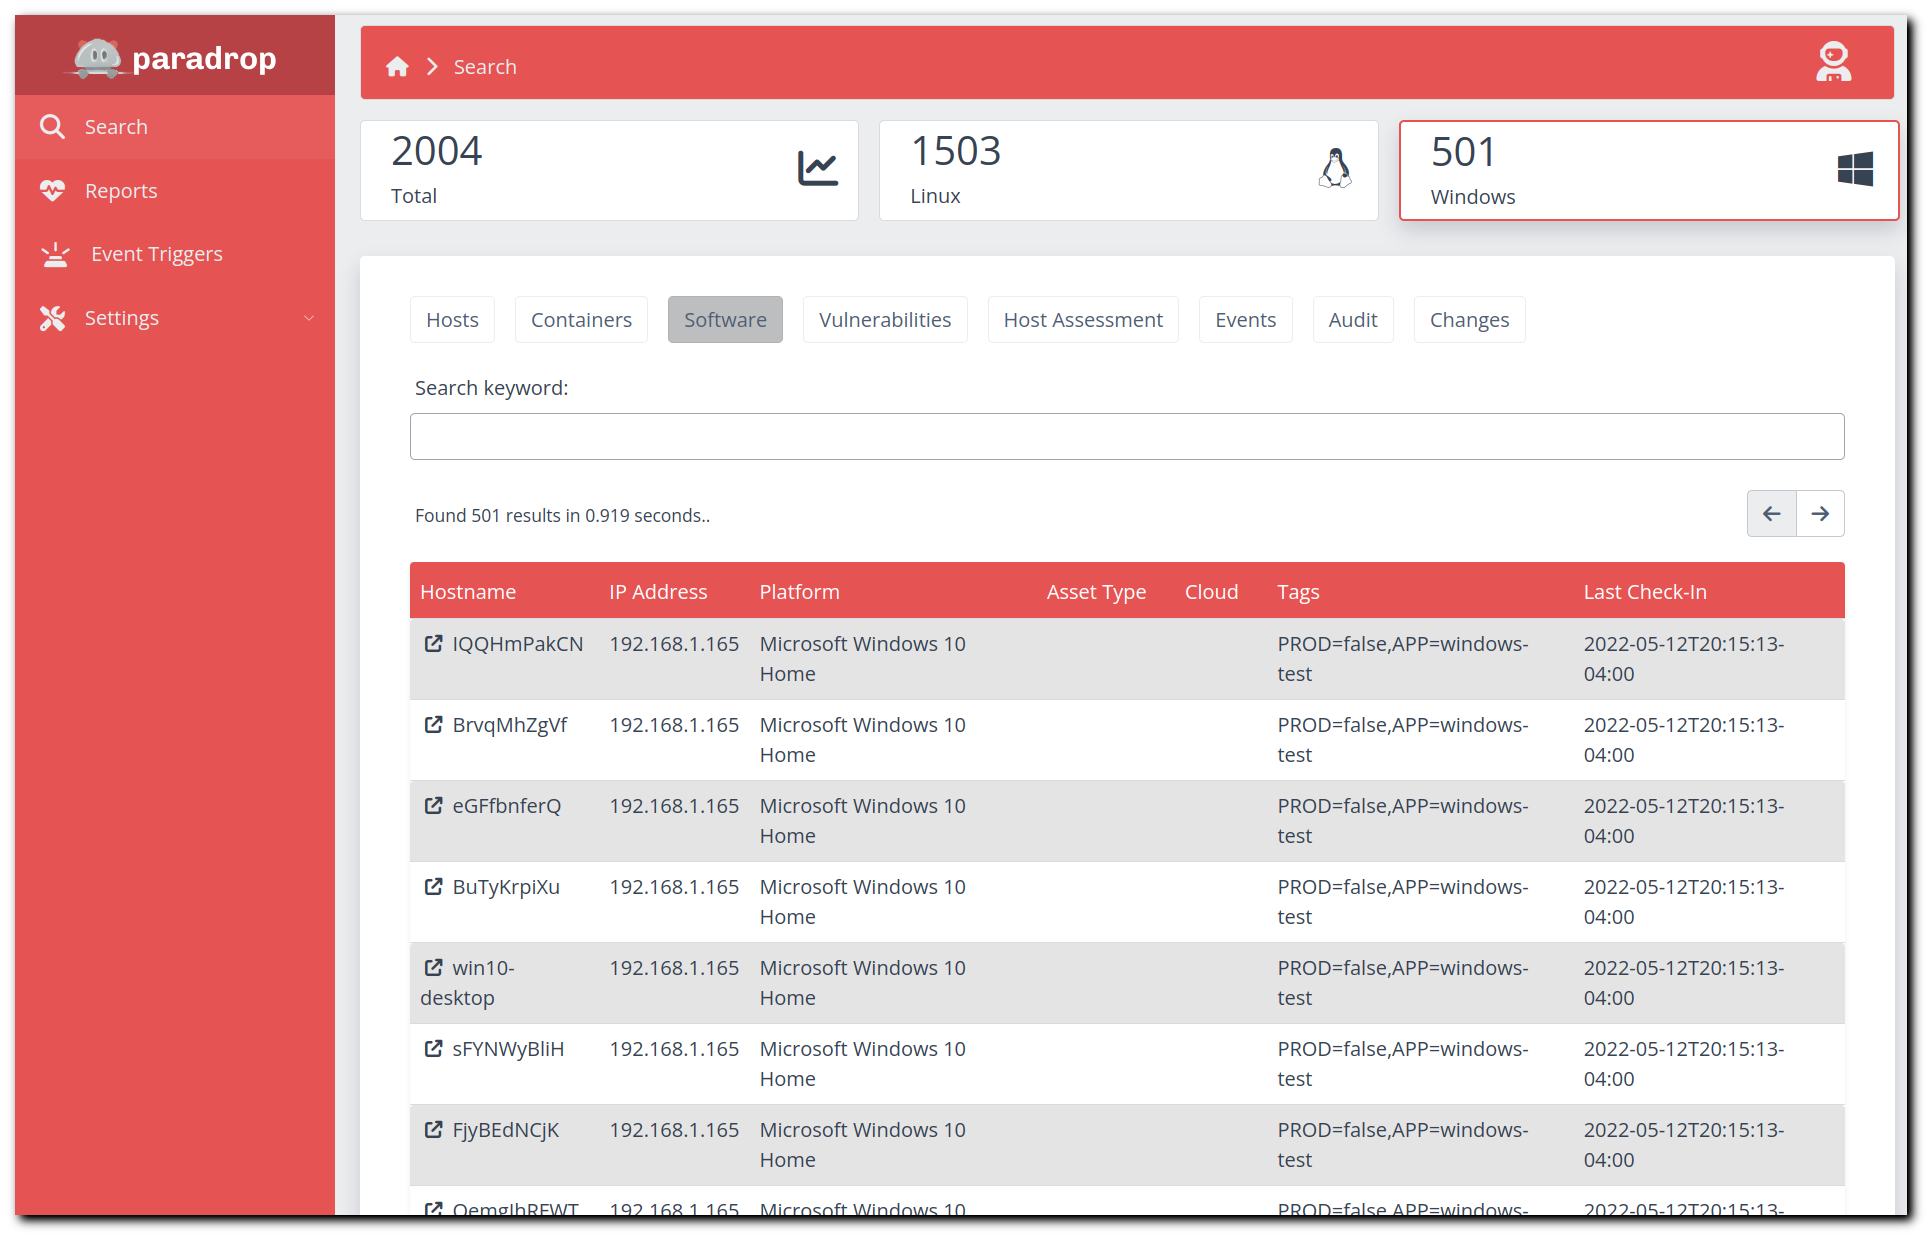Click the Windows platform icon

point(1855,167)
